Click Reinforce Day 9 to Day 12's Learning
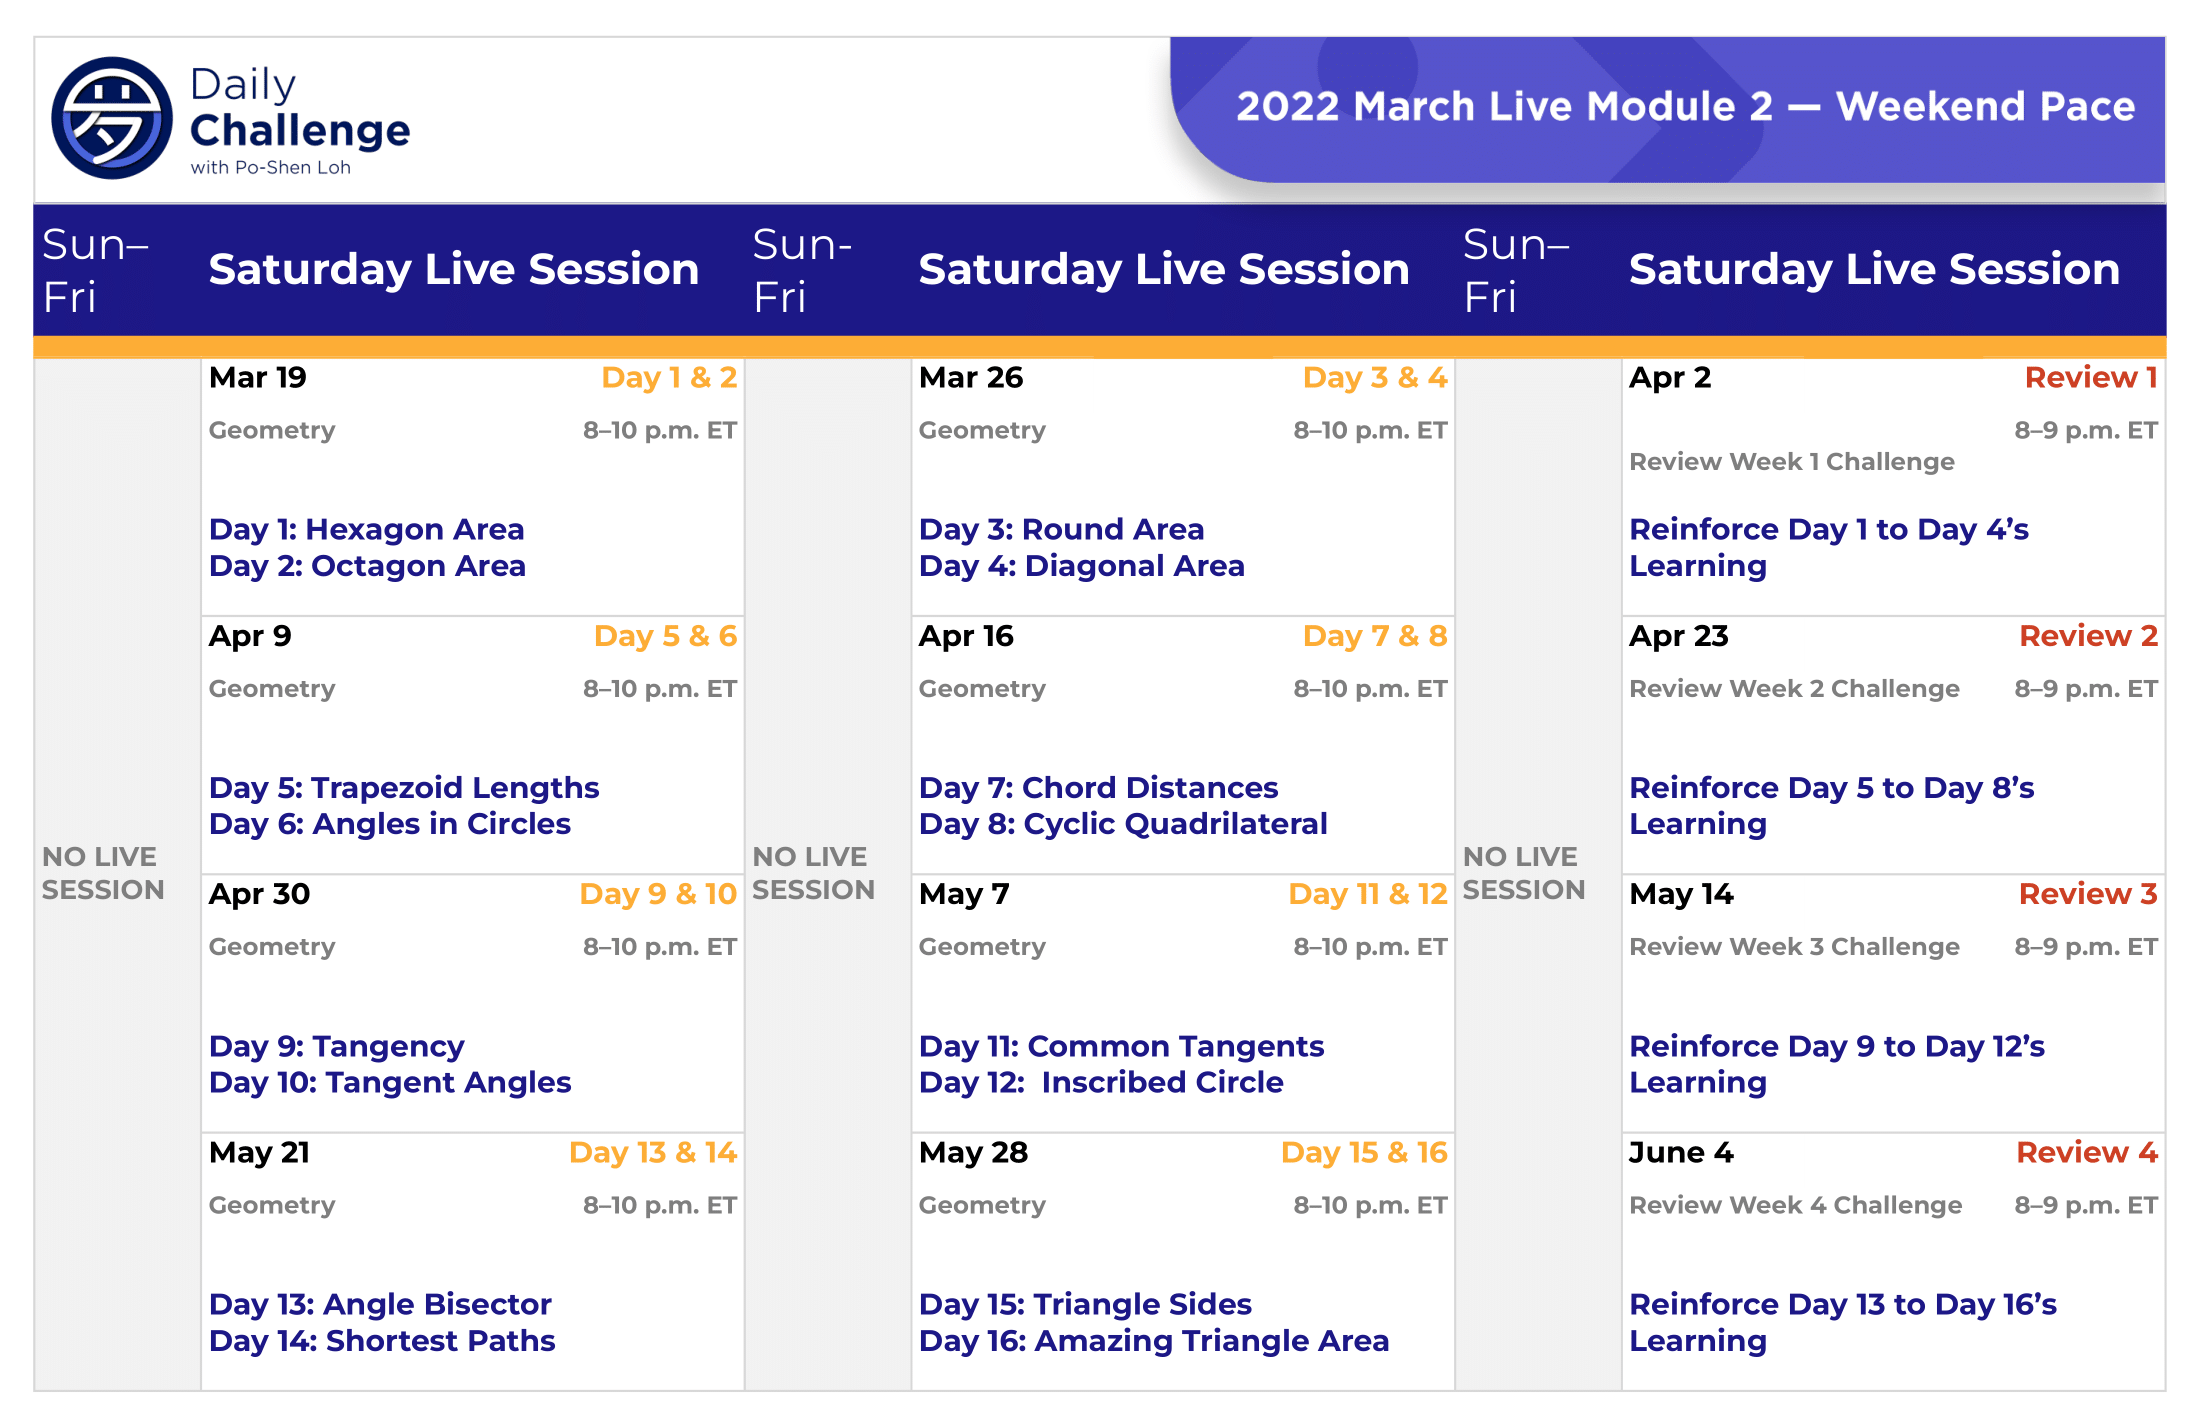The height and width of the screenshot is (1428, 2200). coord(1836,1064)
